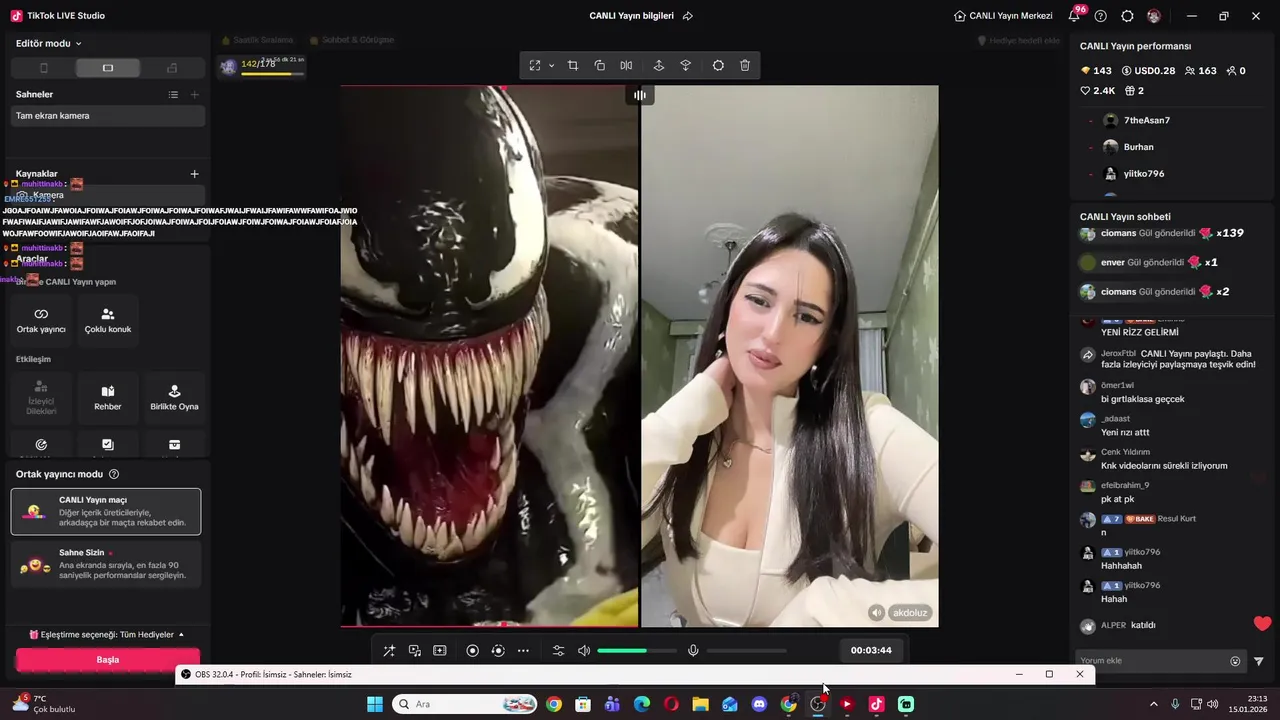Select the Kamera source
1280x720 pixels.
(x=108, y=195)
